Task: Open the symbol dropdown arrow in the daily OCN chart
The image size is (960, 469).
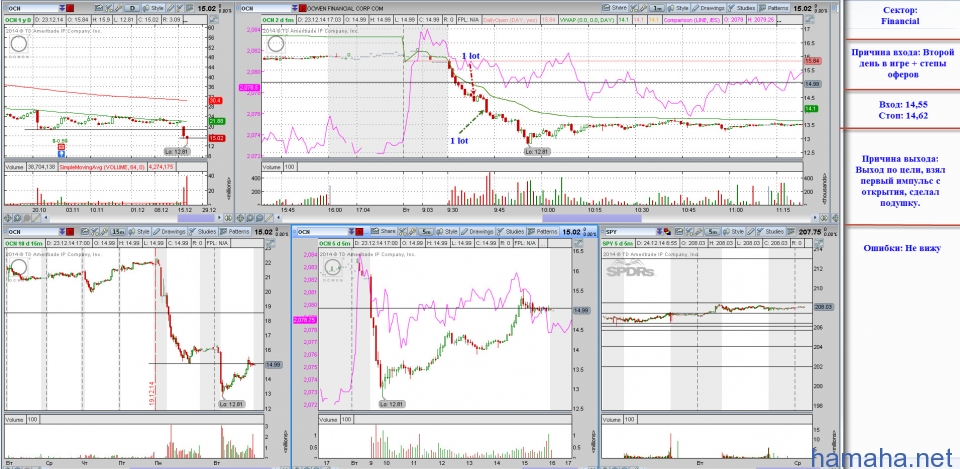Action: (62, 8)
